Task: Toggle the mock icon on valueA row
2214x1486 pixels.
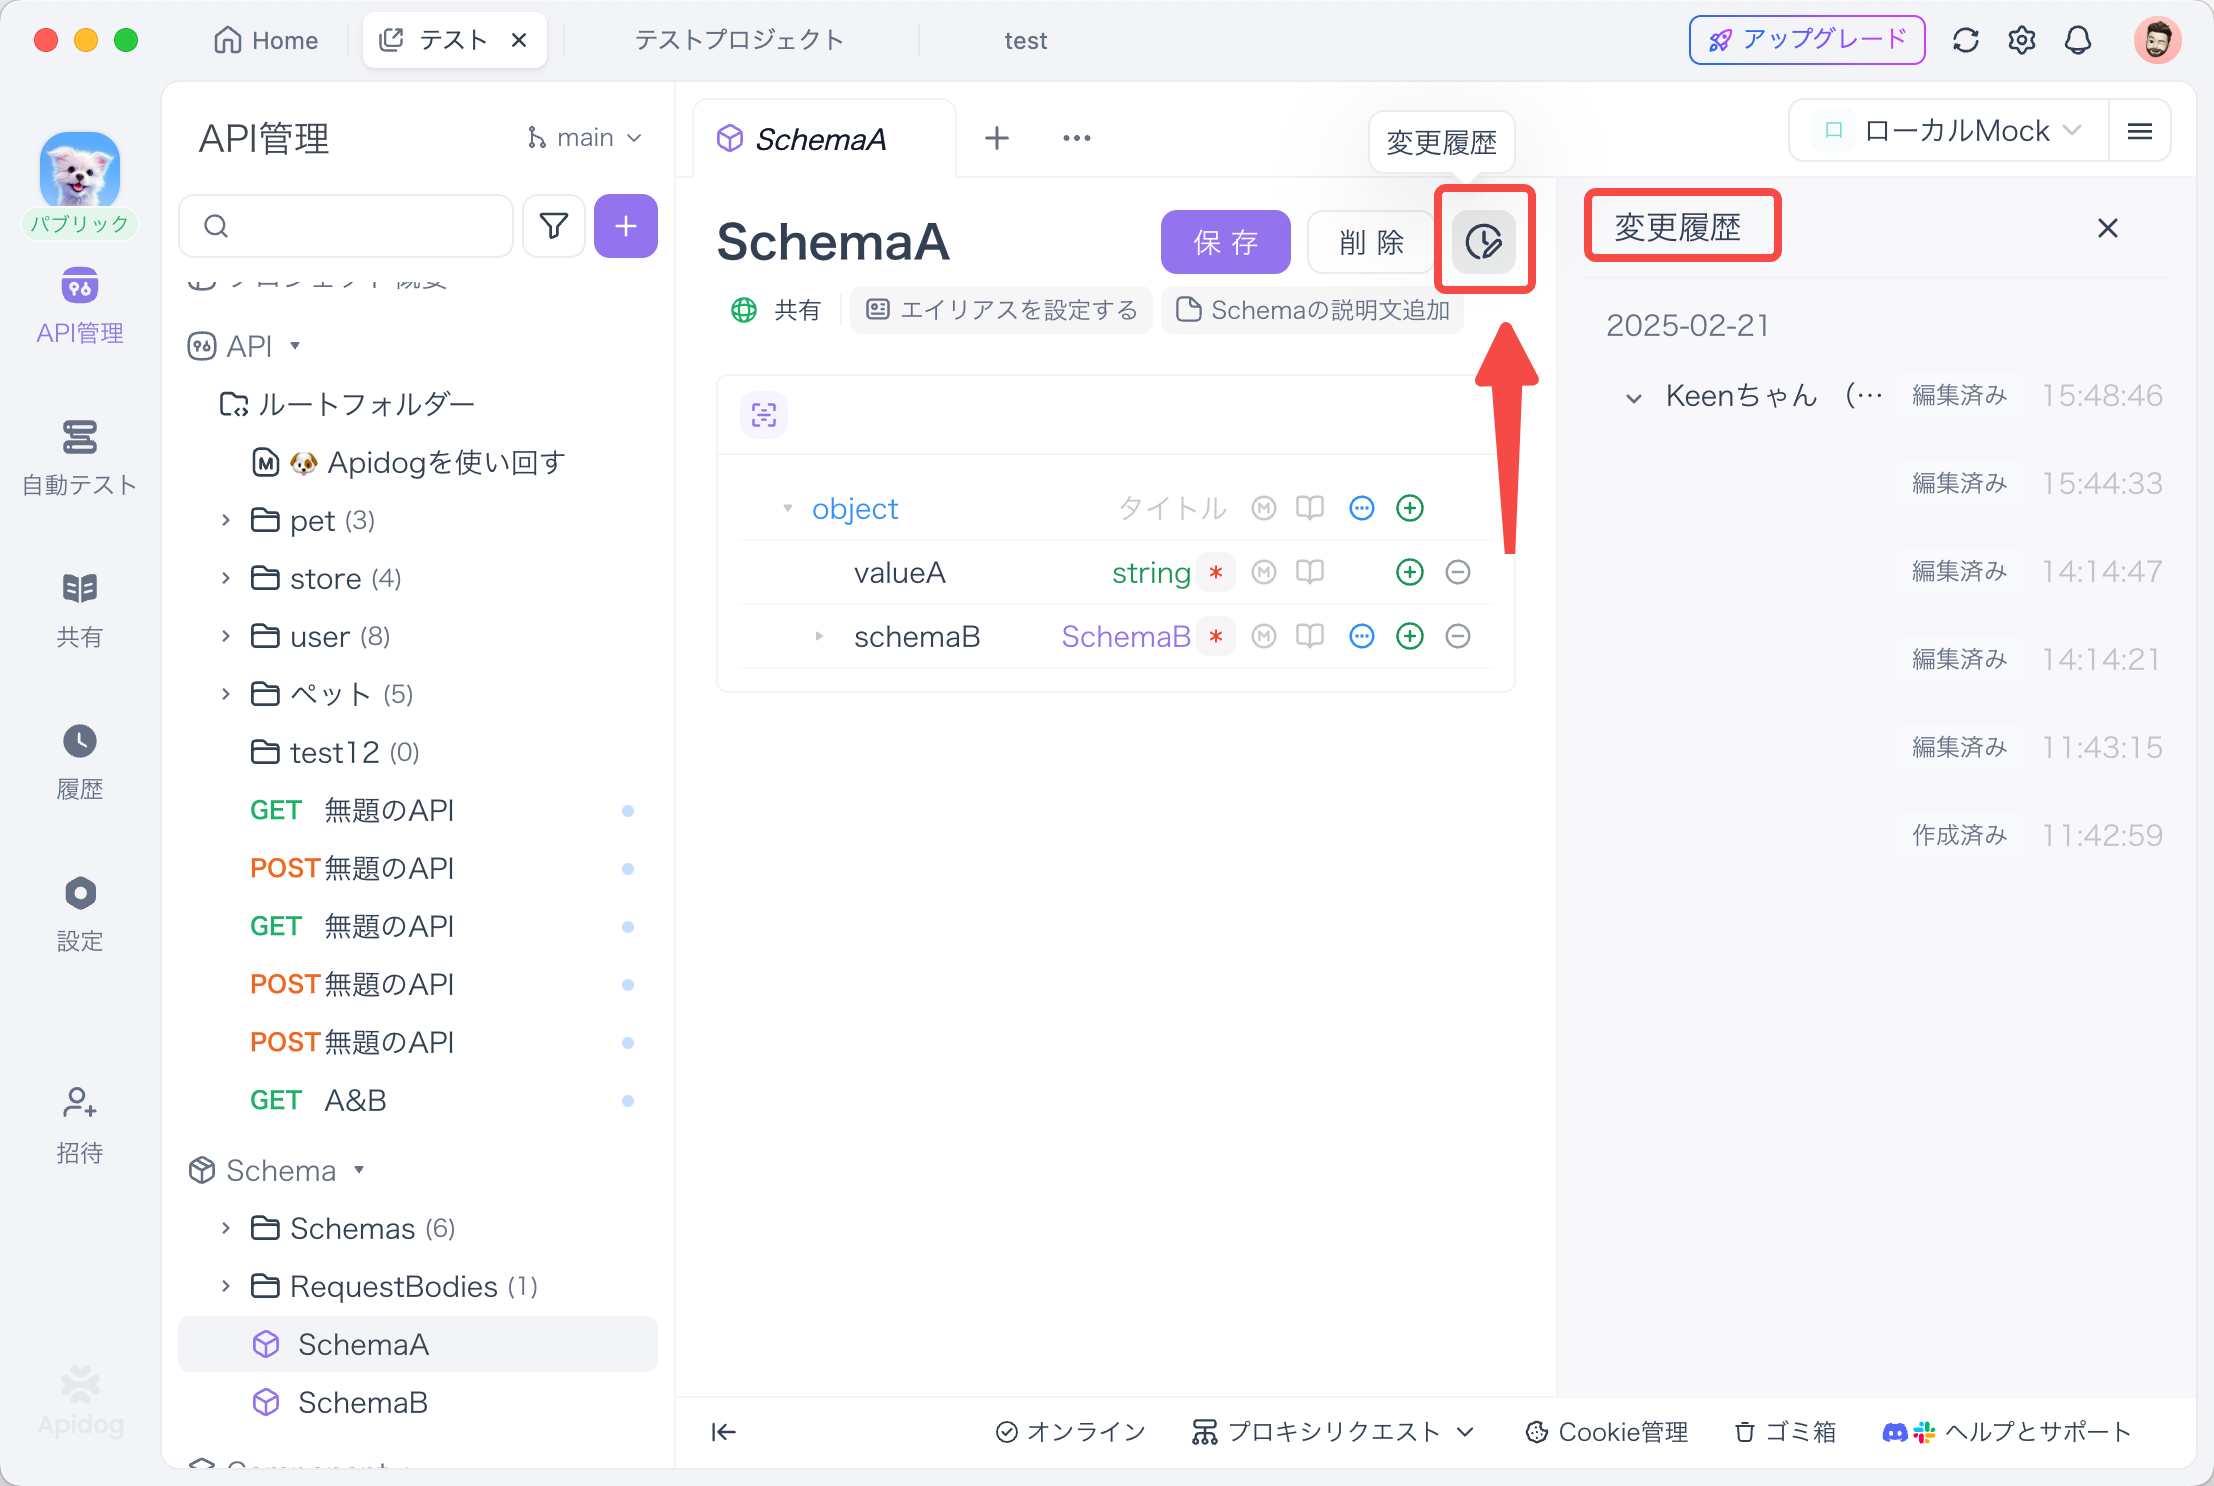Action: 1264,572
